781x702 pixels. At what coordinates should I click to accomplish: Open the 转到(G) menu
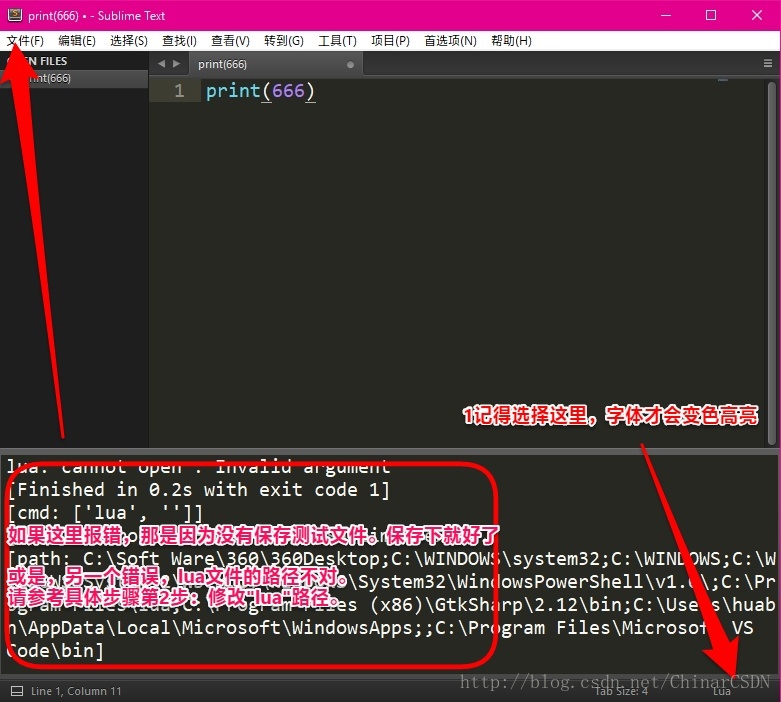(x=284, y=41)
